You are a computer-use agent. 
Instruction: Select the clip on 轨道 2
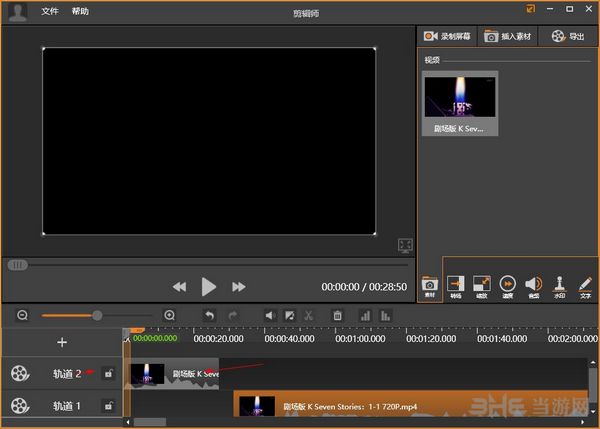coord(172,374)
